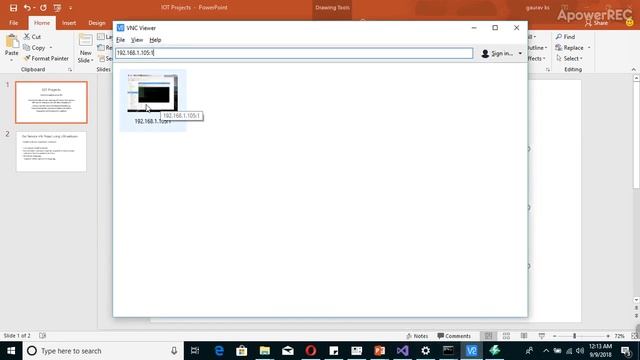
Task: Open File Explorer from taskbar
Action: pyautogui.click(x=264, y=351)
